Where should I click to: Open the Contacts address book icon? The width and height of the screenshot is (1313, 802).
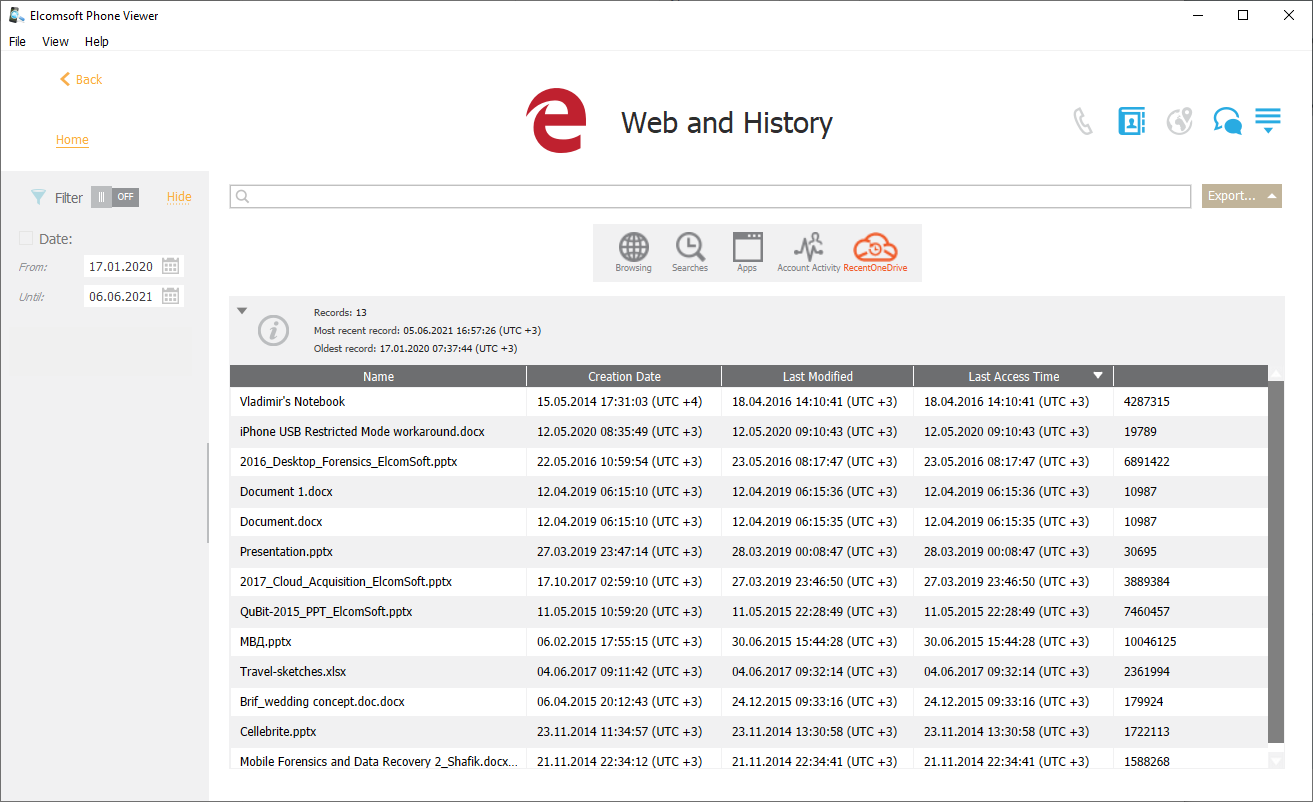tap(1131, 122)
